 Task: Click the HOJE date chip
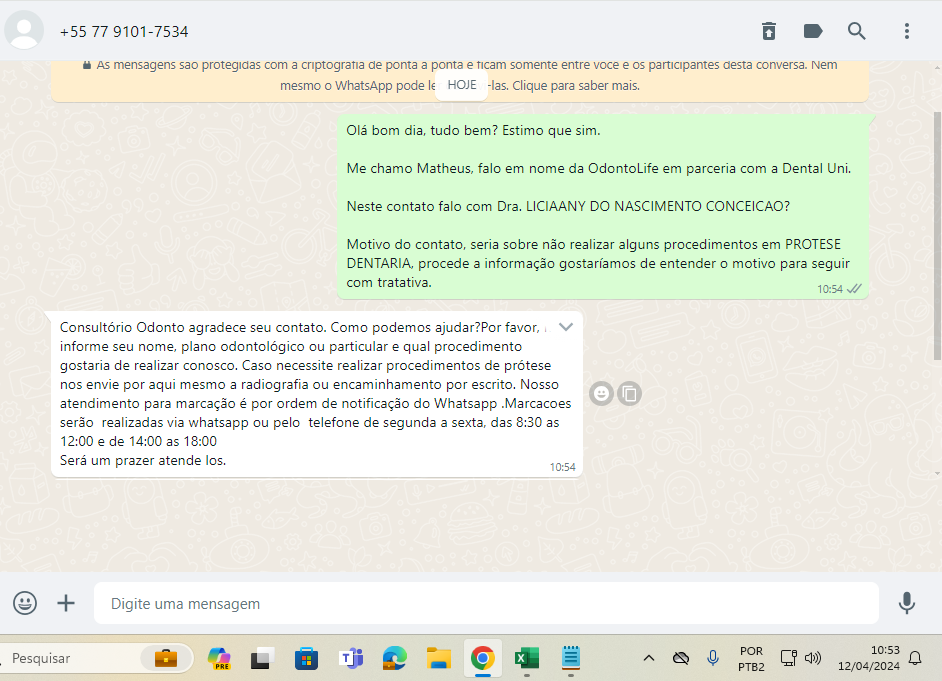pos(461,85)
